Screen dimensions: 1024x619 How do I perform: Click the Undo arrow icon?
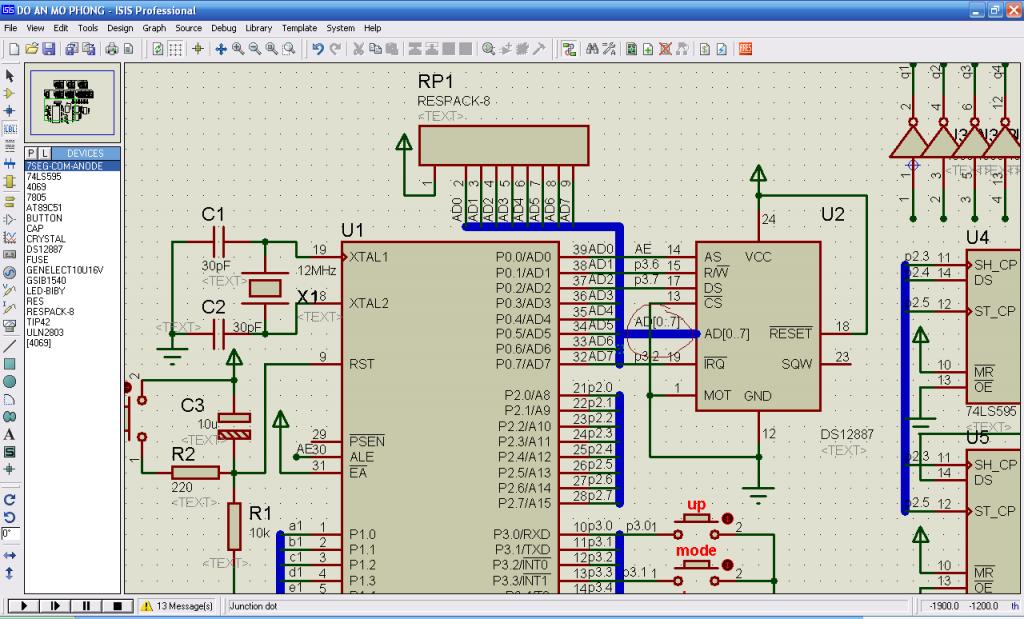(317, 48)
